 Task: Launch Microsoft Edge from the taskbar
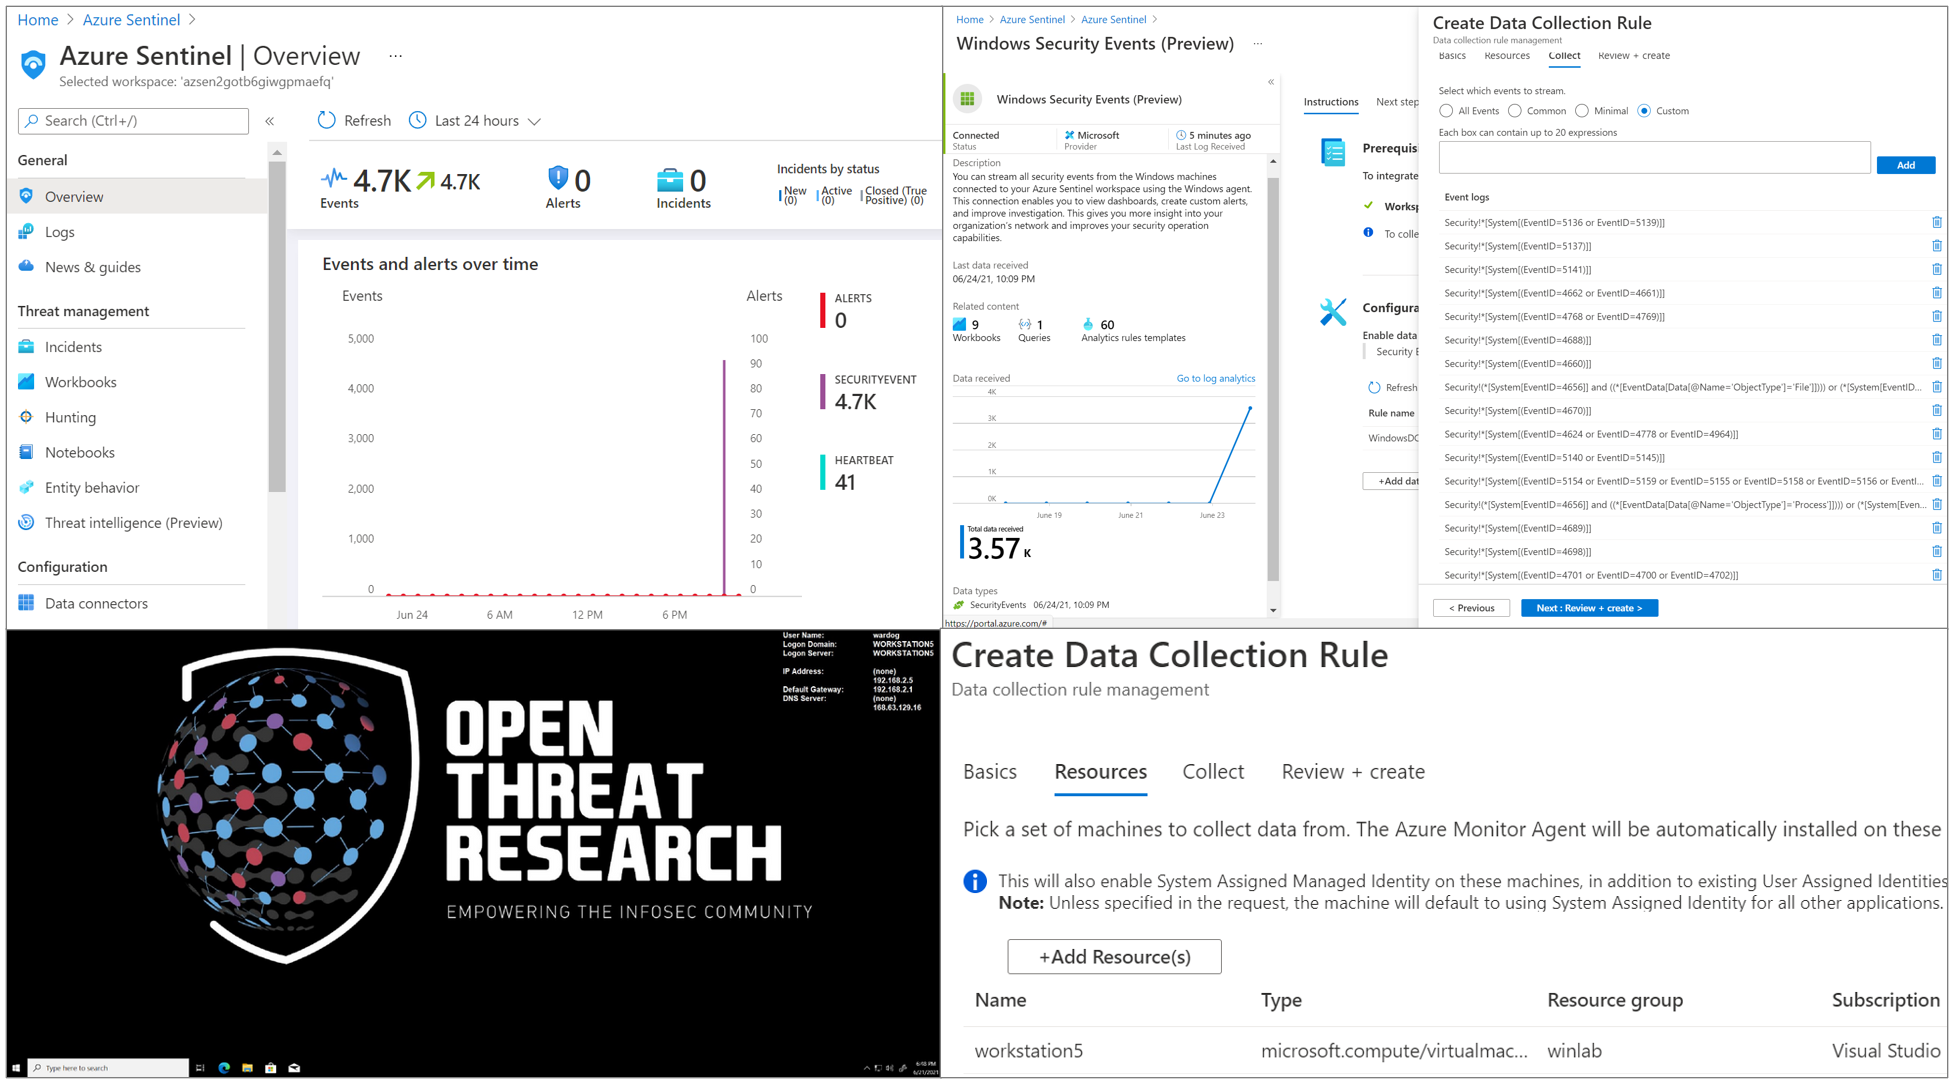(x=222, y=1068)
